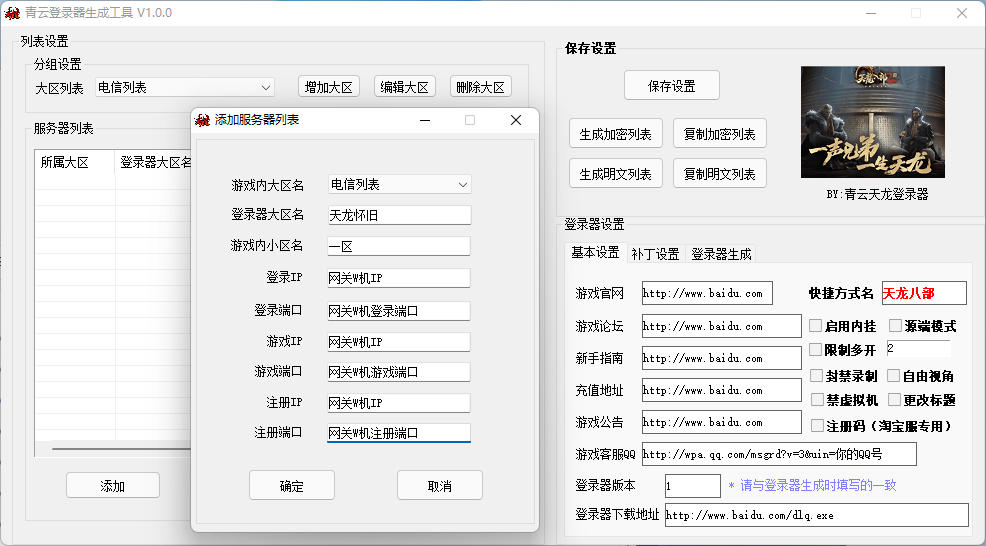Click the 生成加密列表 button

(615, 134)
